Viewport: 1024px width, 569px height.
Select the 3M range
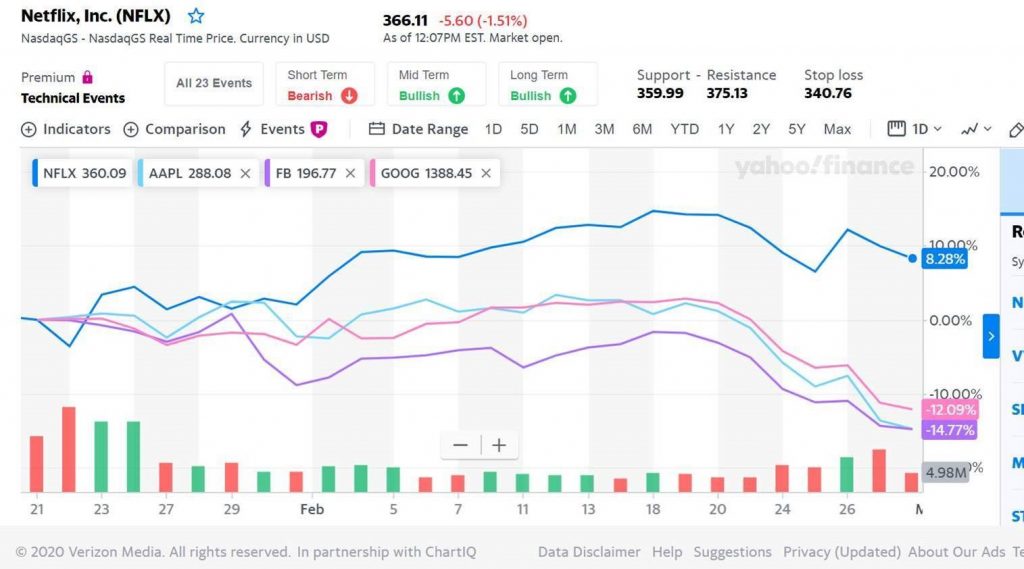click(x=604, y=129)
